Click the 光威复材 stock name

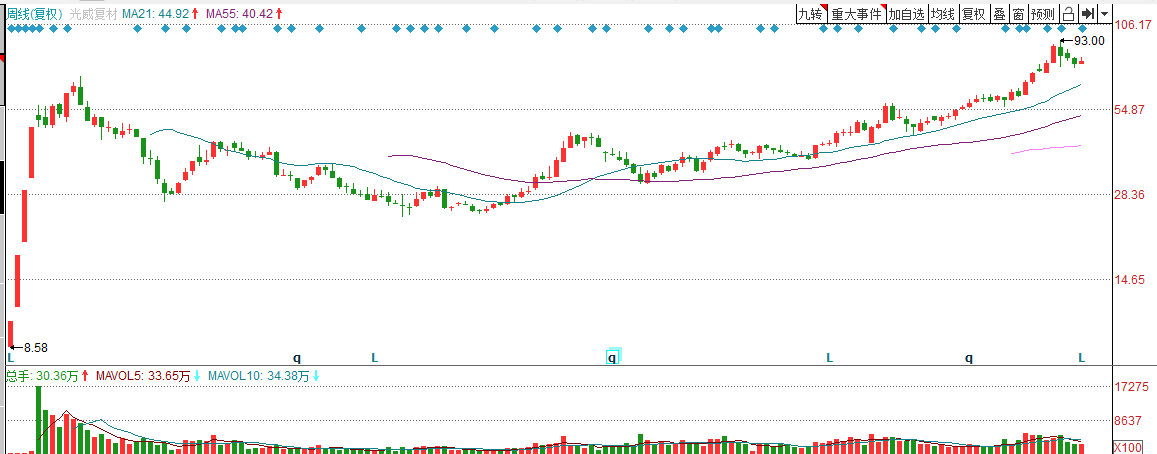click(x=93, y=13)
